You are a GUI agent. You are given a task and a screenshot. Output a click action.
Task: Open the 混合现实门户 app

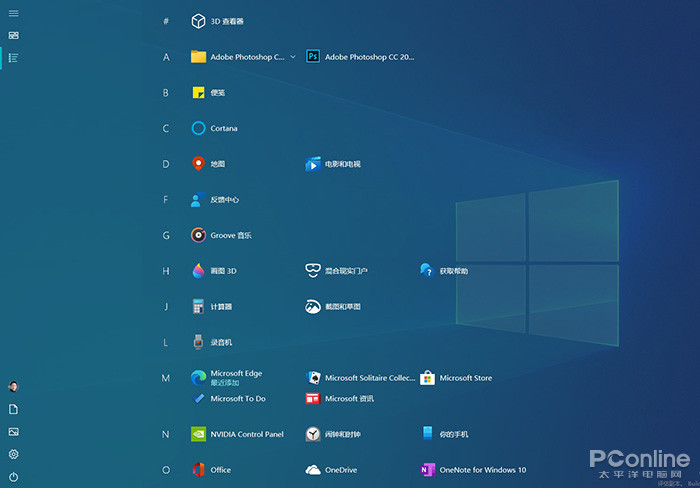(337, 271)
